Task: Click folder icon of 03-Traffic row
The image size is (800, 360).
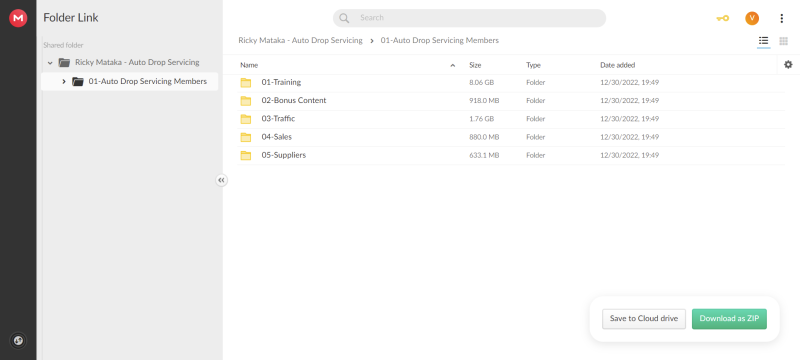Action: tap(246, 119)
